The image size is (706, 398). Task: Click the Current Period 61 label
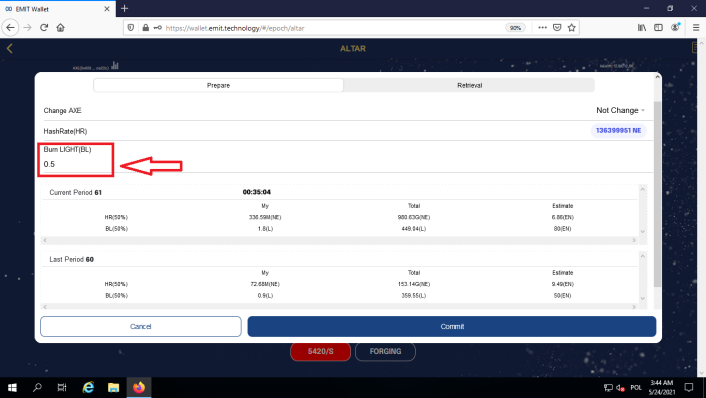(x=75, y=192)
